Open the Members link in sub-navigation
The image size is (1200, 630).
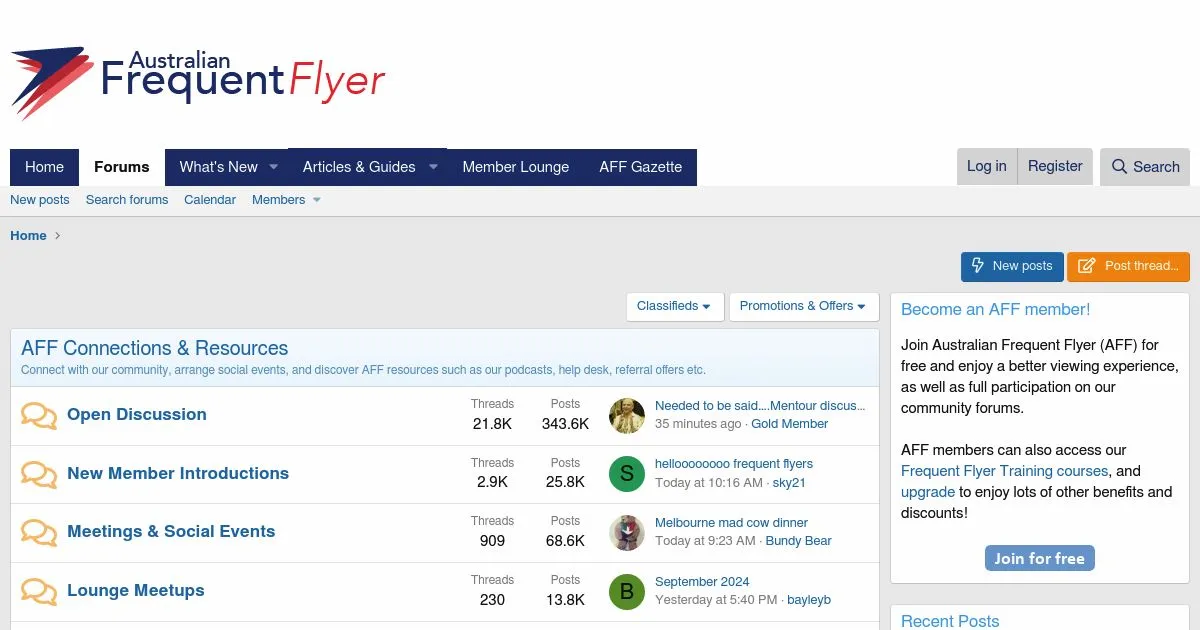[279, 200]
